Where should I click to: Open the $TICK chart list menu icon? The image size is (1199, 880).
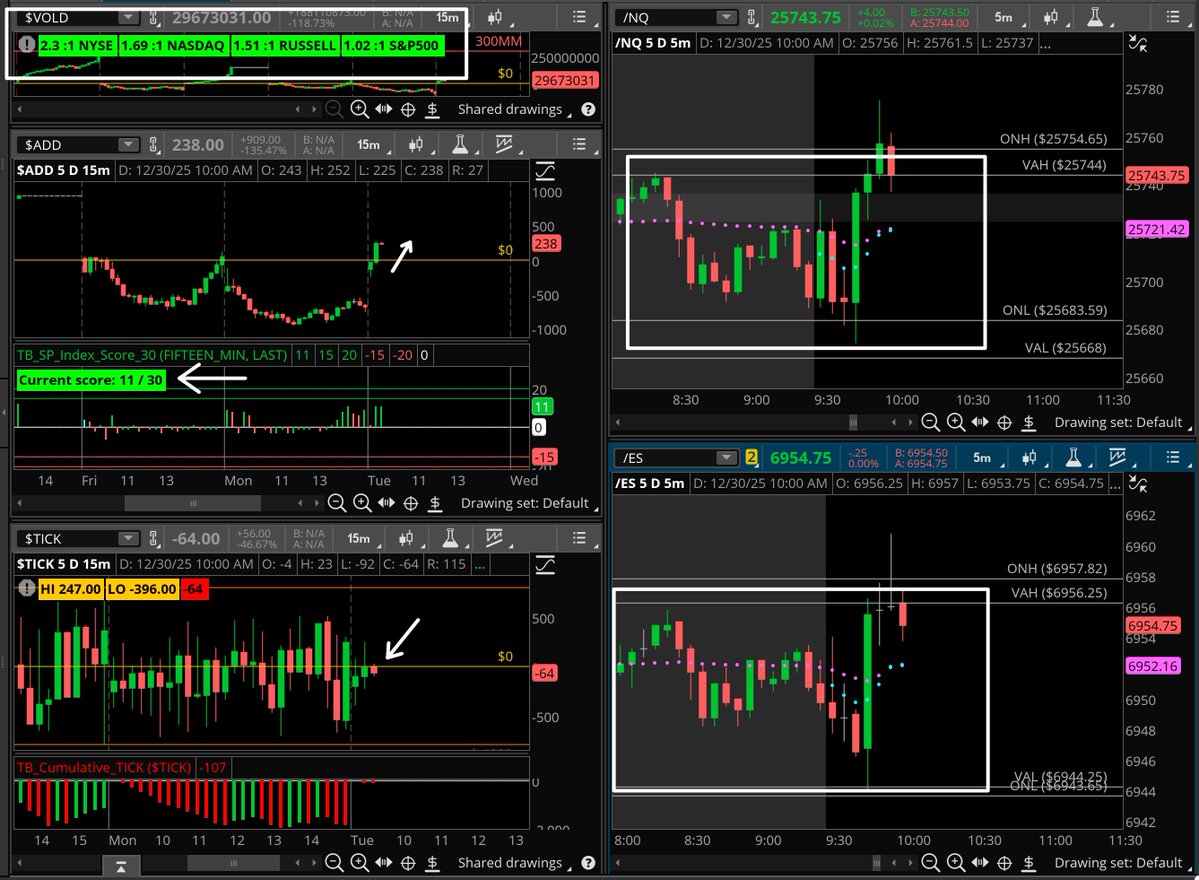pyautogui.click(x=580, y=539)
